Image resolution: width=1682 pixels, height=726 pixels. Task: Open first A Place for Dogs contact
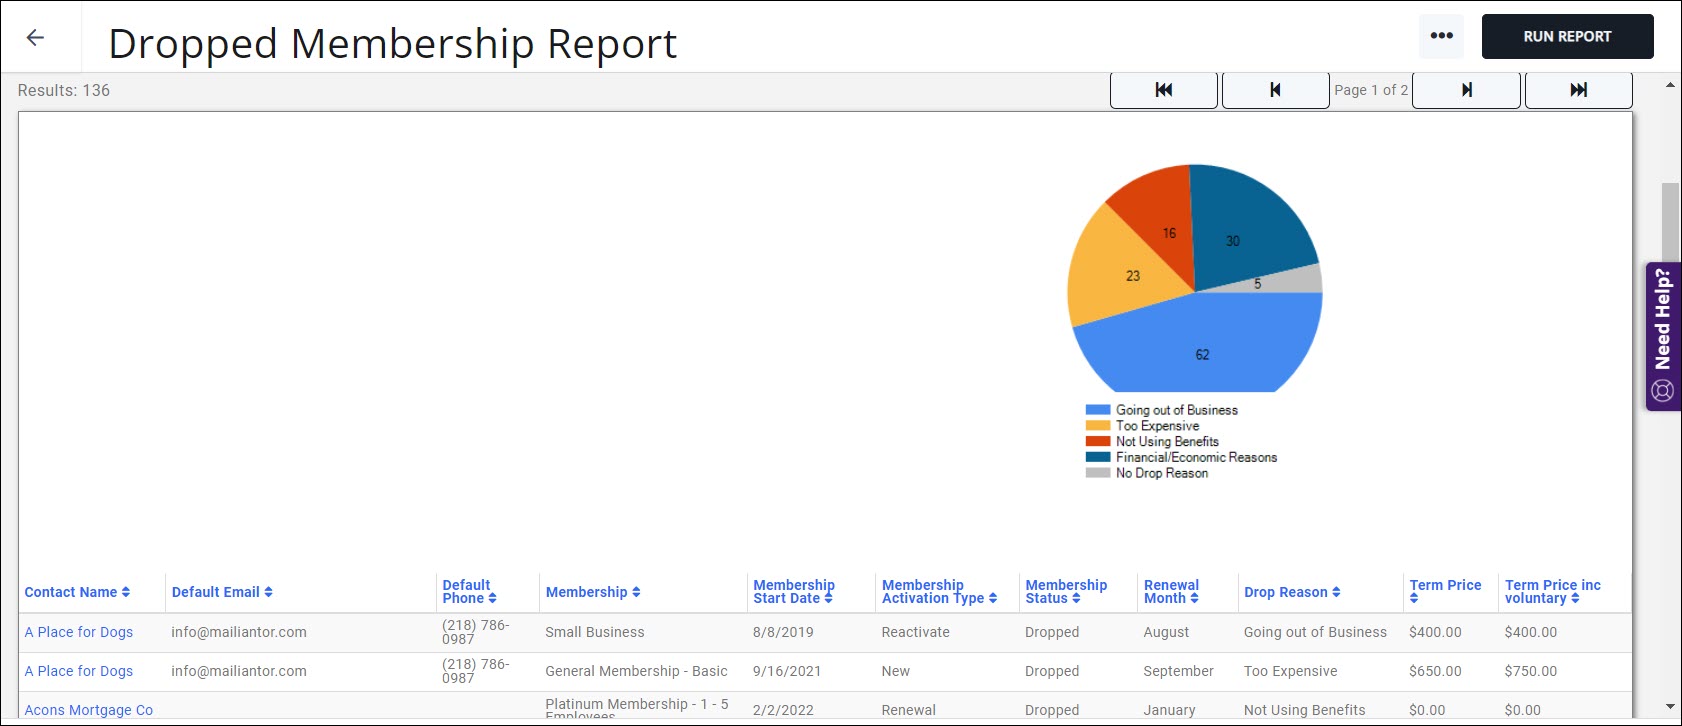[79, 632]
